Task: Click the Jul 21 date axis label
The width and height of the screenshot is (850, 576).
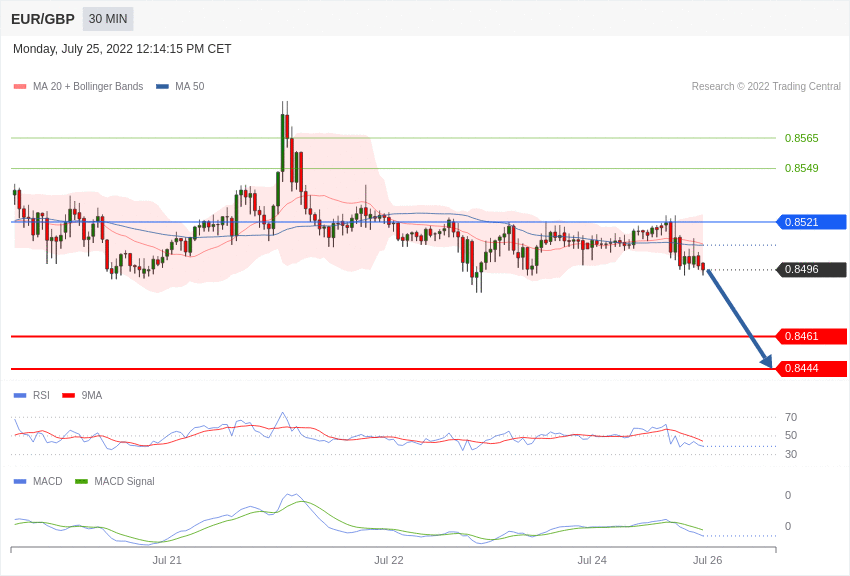Action: point(167,560)
